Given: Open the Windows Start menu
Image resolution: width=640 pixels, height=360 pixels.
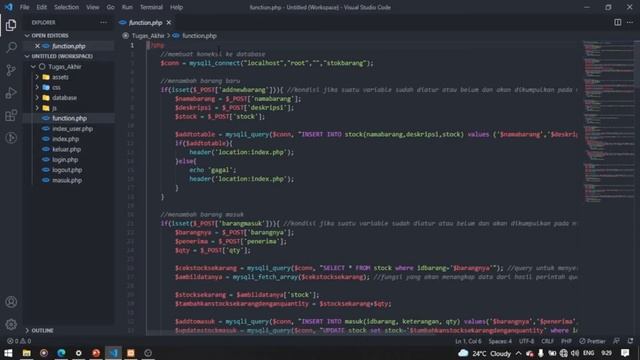Looking at the screenshot, I should (8, 353).
